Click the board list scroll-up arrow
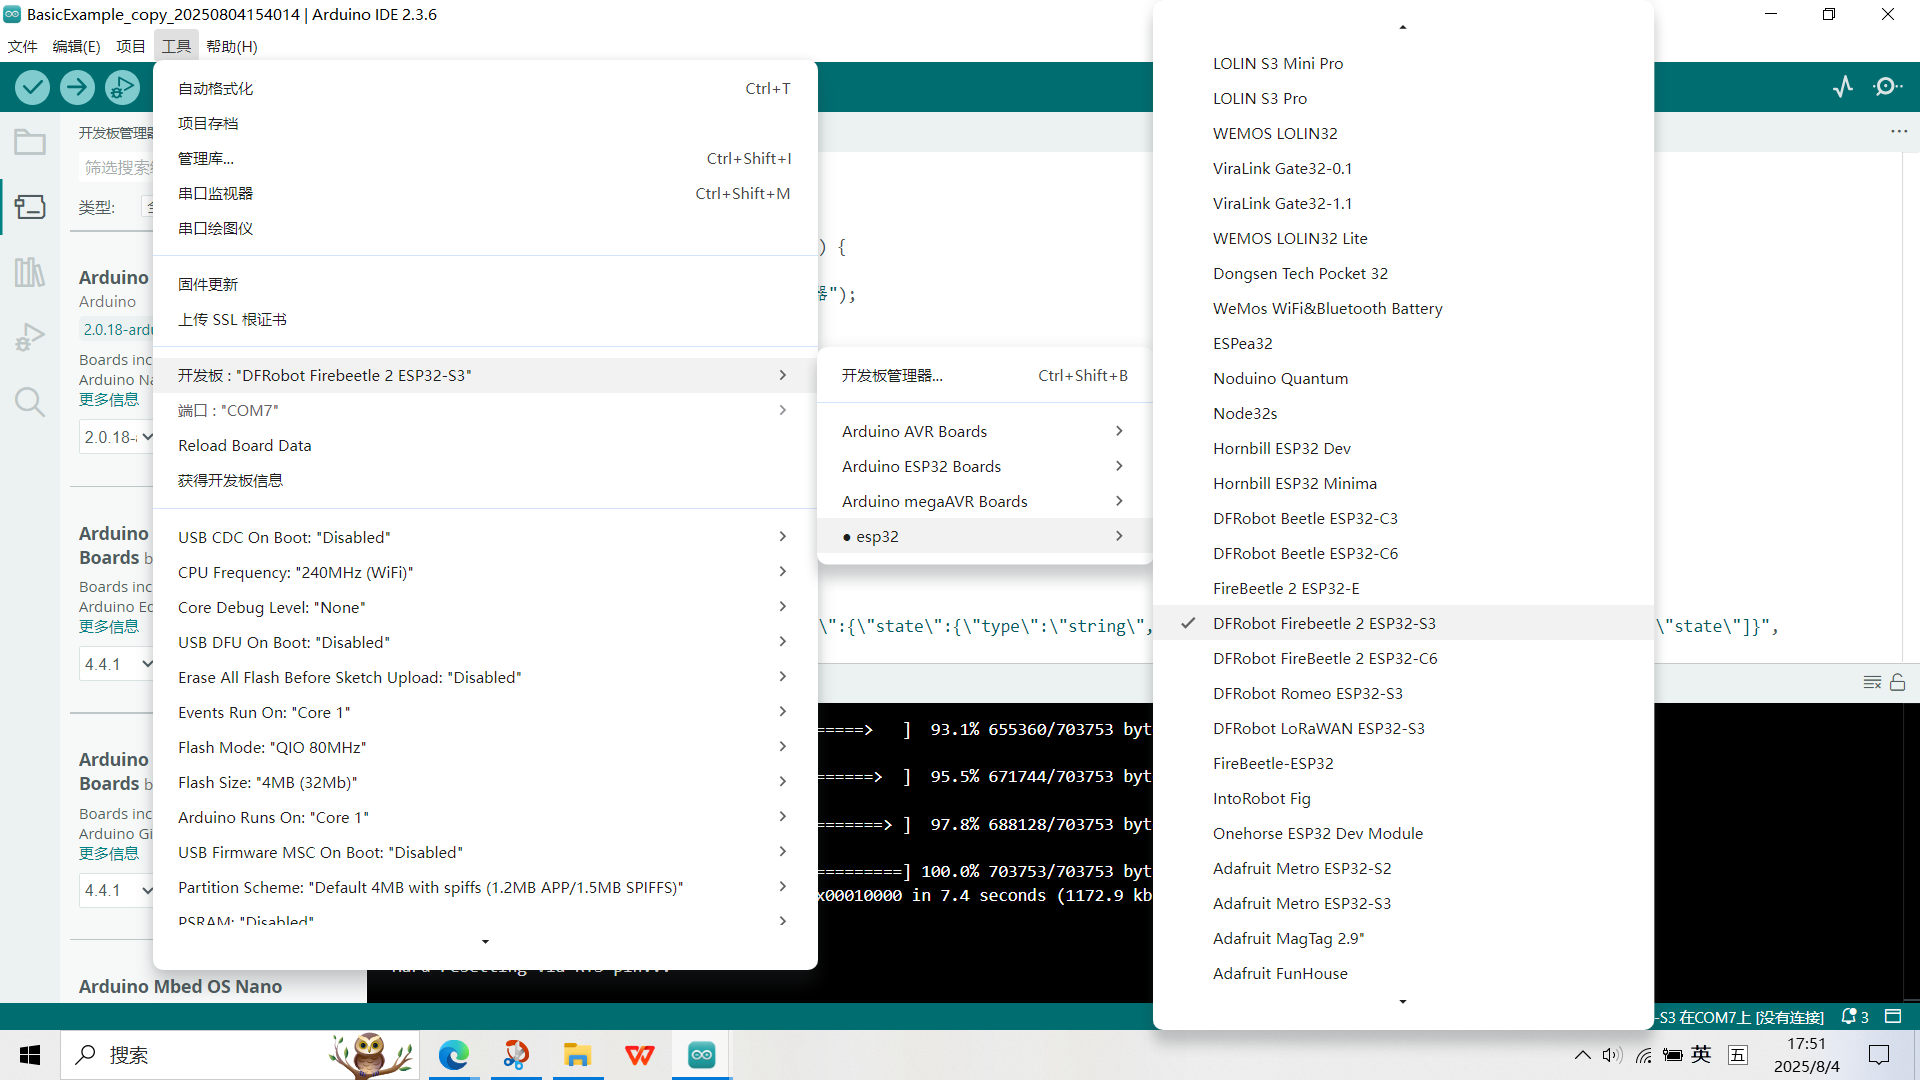The height and width of the screenshot is (1080, 1920). click(1403, 27)
